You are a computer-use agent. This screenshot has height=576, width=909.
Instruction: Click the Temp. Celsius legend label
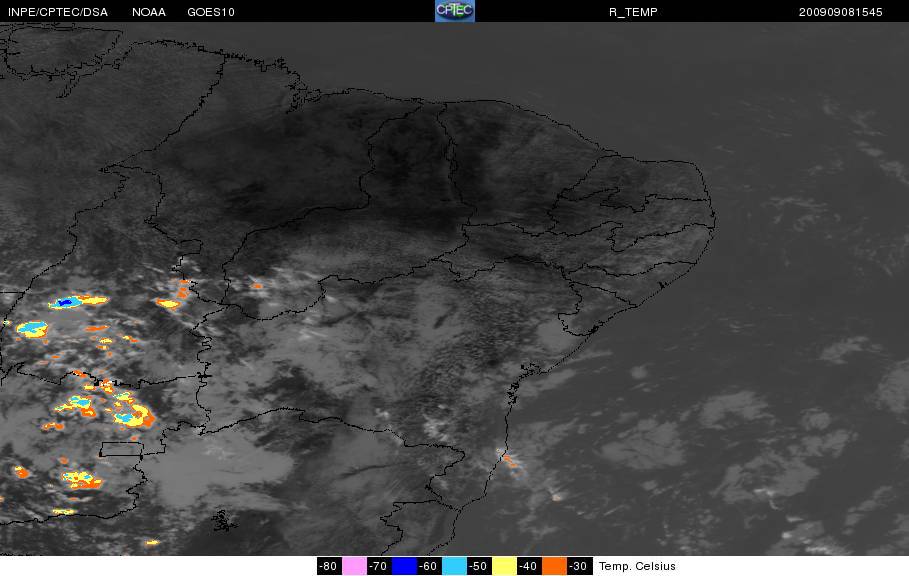coord(637,566)
